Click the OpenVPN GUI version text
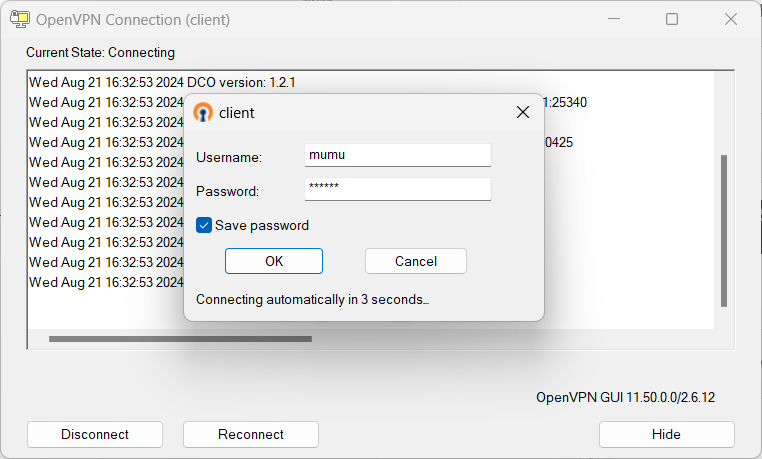Viewport: 762px width, 459px height. [x=625, y=397]
